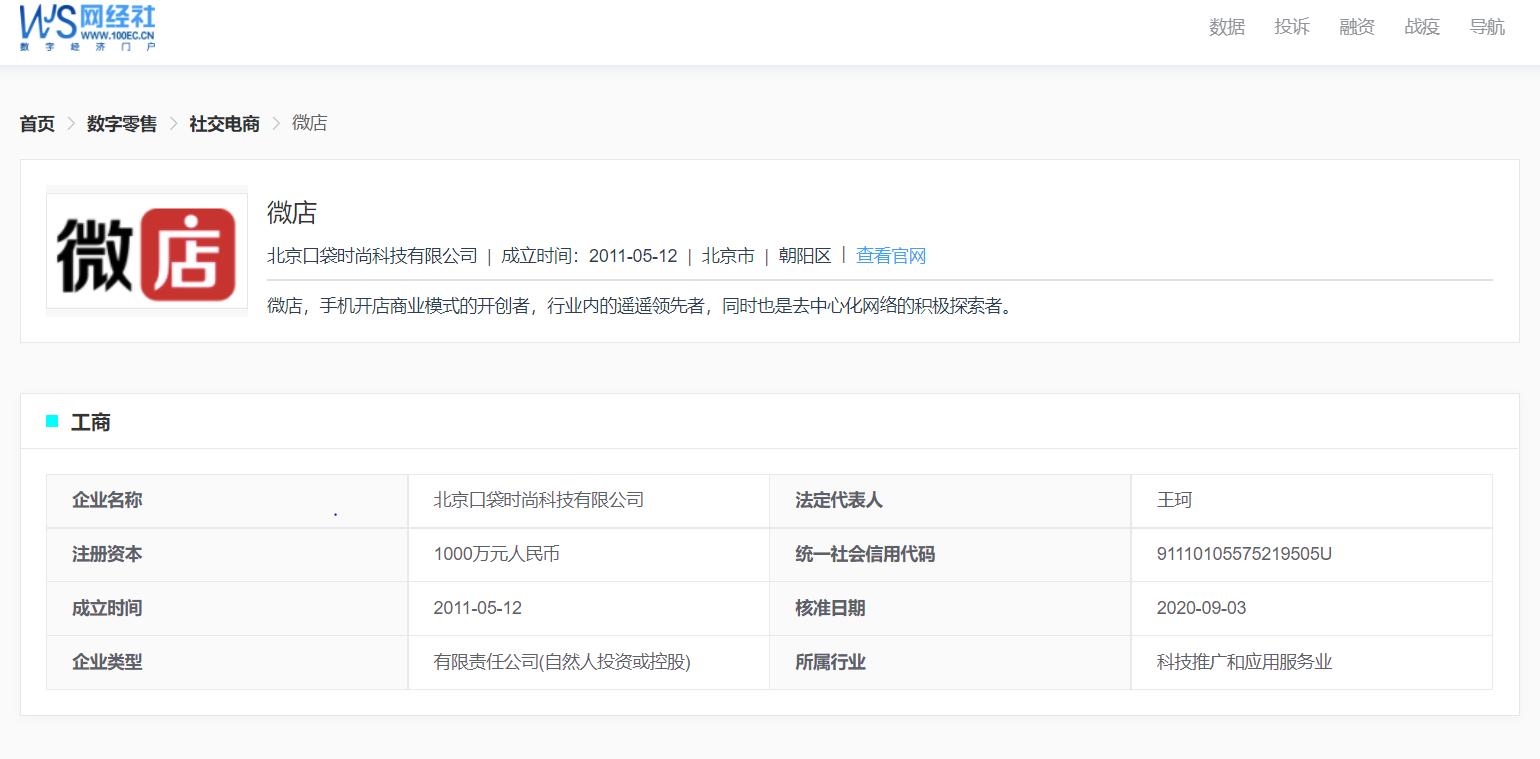Click the WJS 网经社 site logo
The height and width of the screenshot is (759, 1540).
tap(88, 29)
